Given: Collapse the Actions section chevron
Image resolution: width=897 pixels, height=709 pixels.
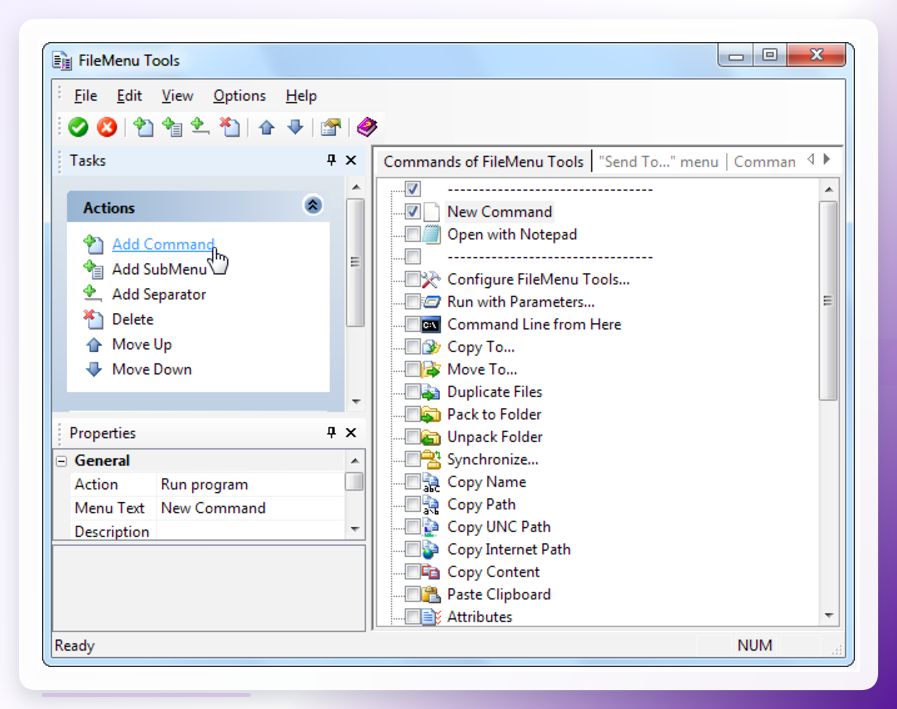Looking at the screenshot, I should (313, 205).
